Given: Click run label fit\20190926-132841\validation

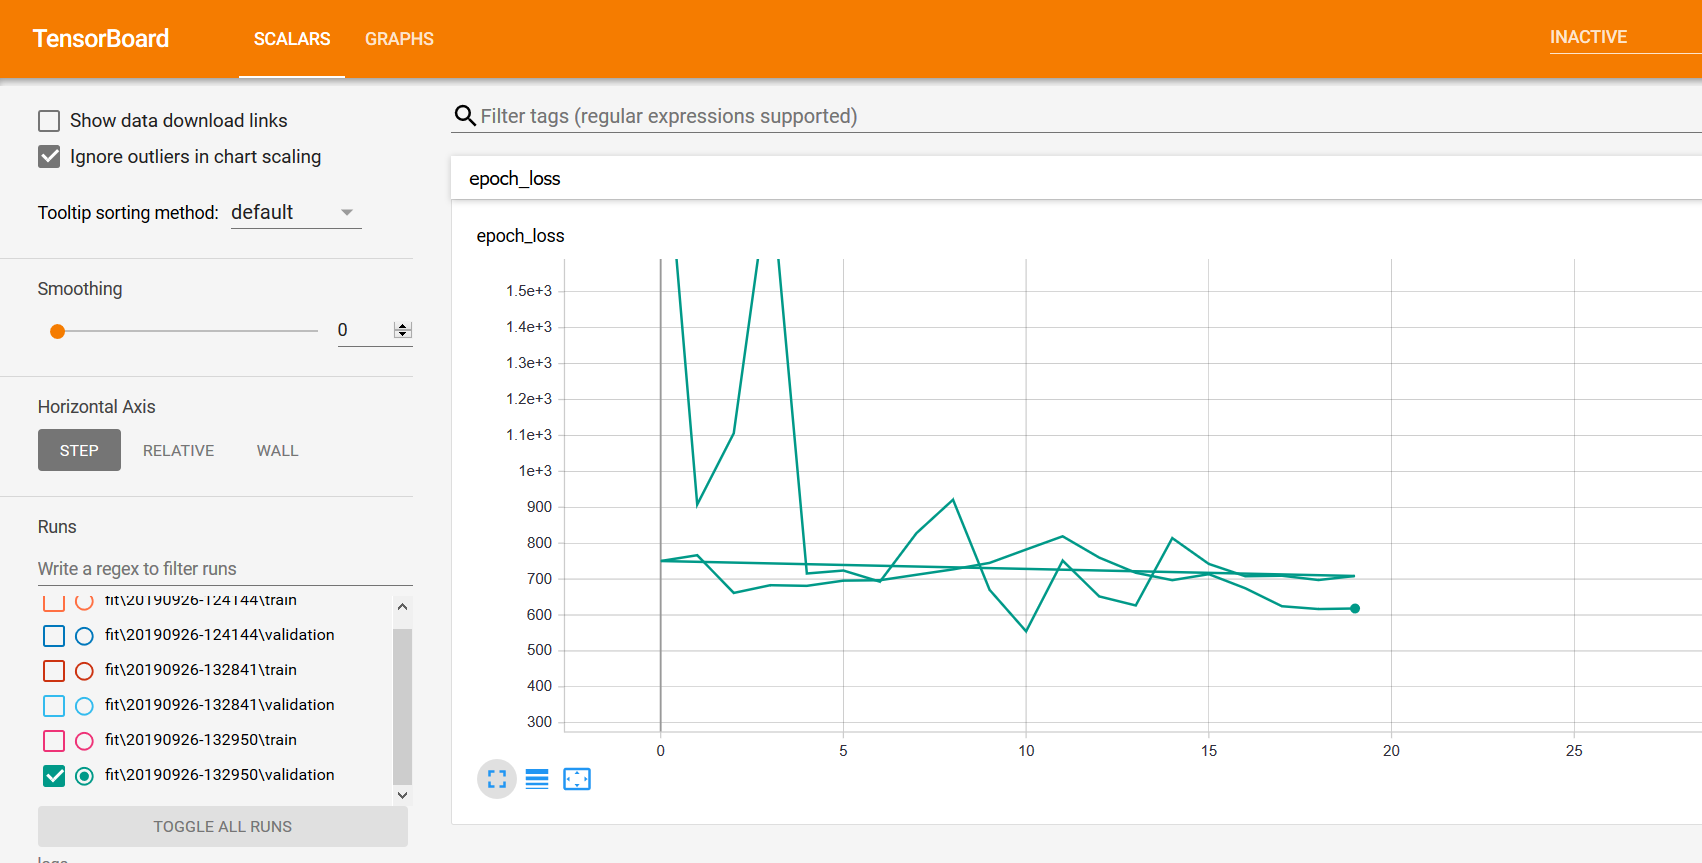Looking at the screenshot, I should [220, 705].
